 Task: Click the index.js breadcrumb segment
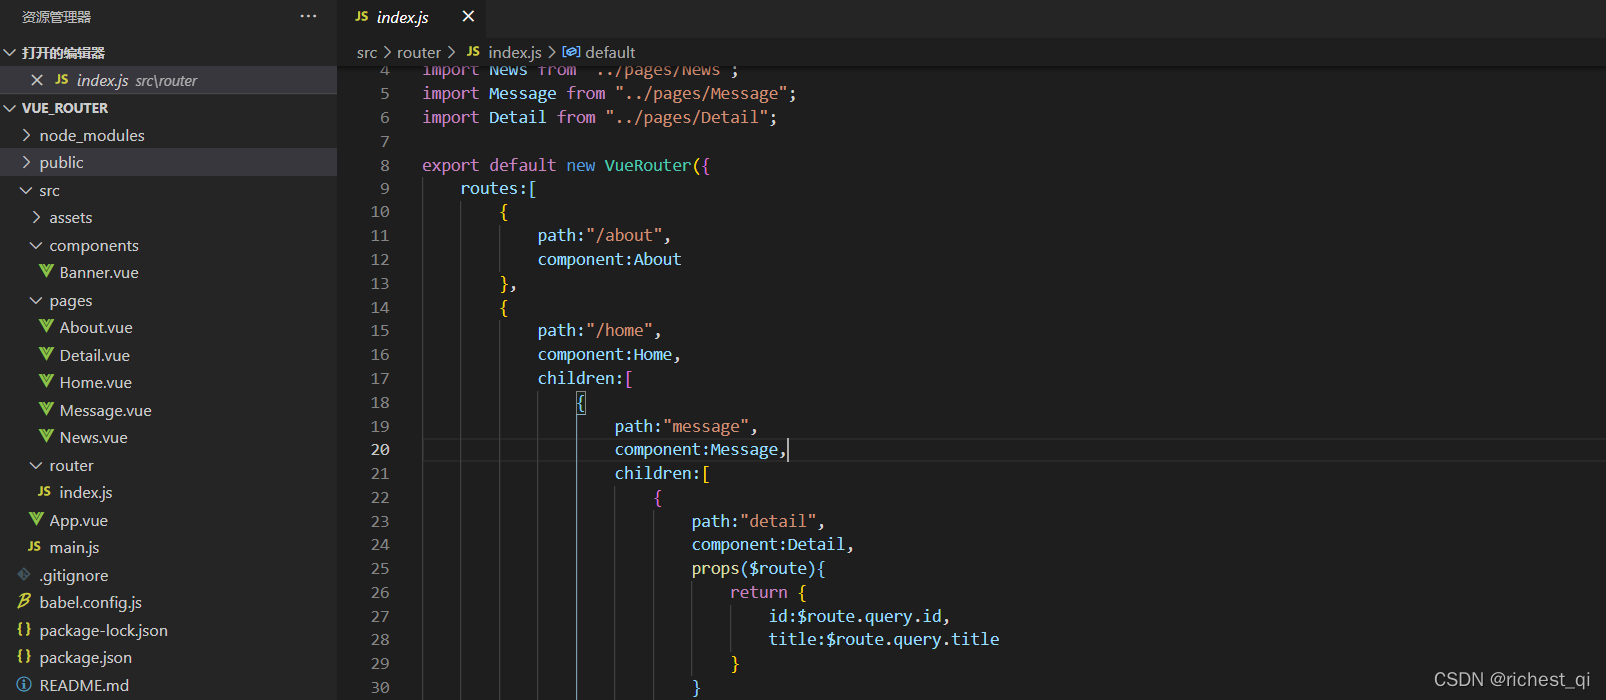coord(515,52)
